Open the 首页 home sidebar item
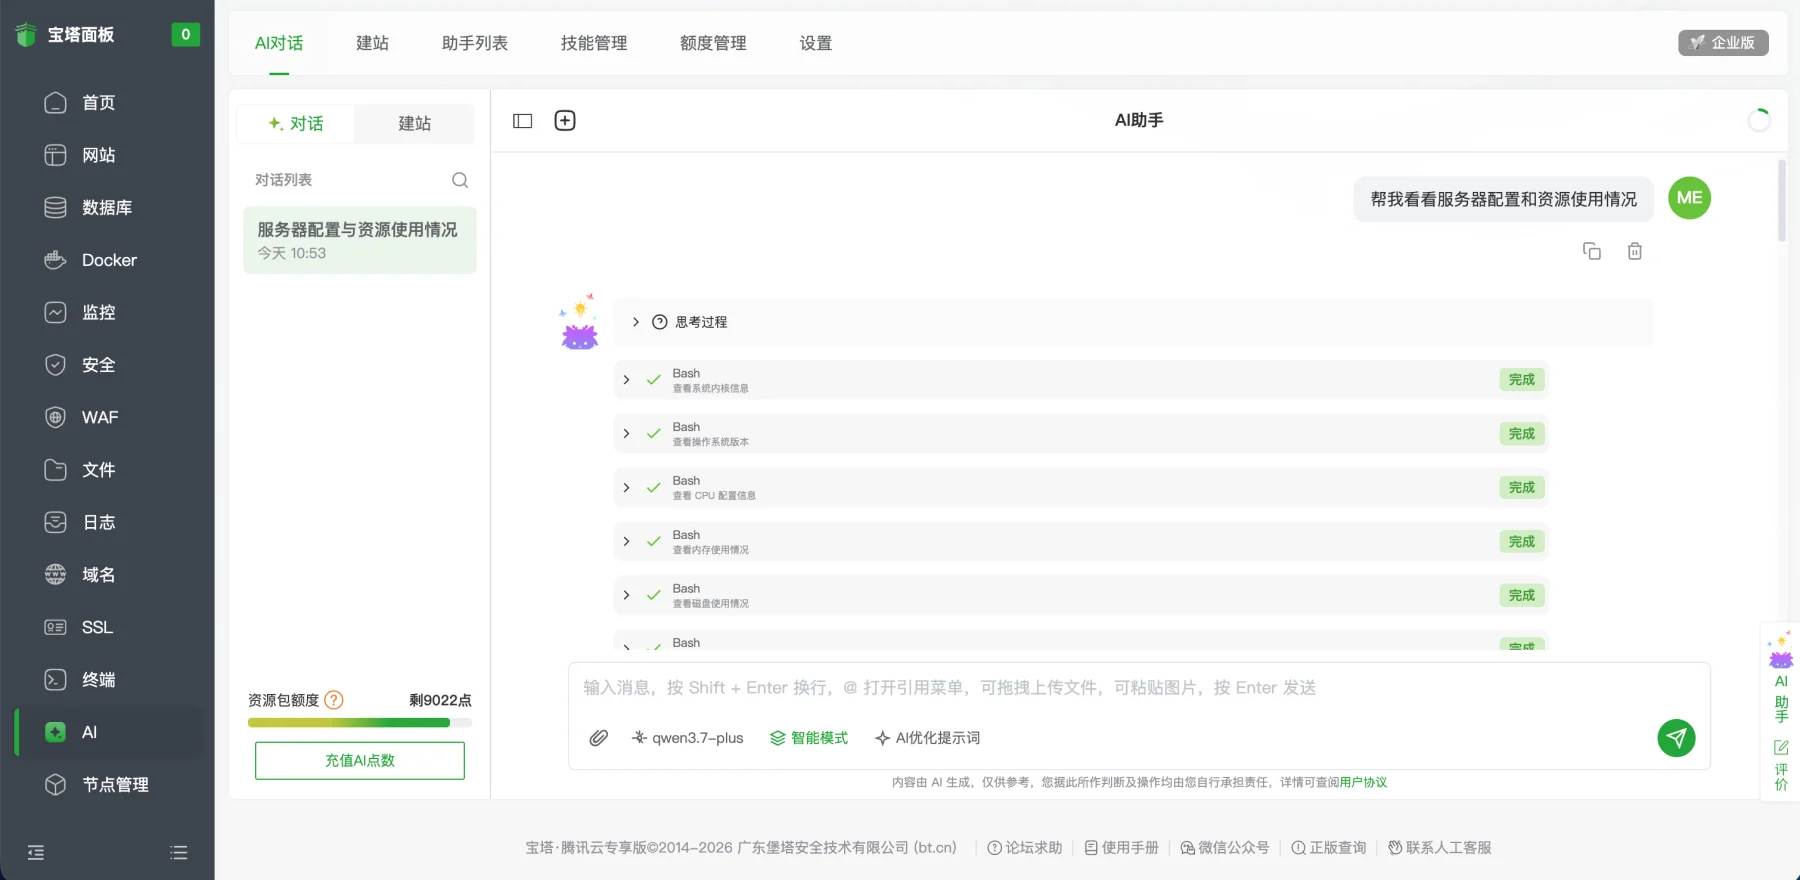 (x=98, y=103)
